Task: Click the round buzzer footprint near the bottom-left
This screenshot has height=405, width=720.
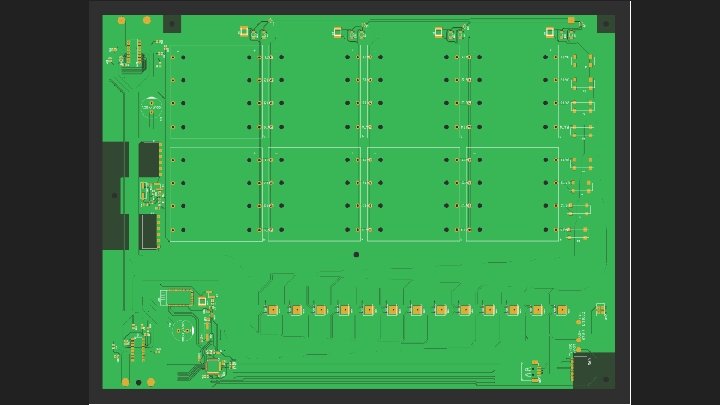Action: [182, 331]
